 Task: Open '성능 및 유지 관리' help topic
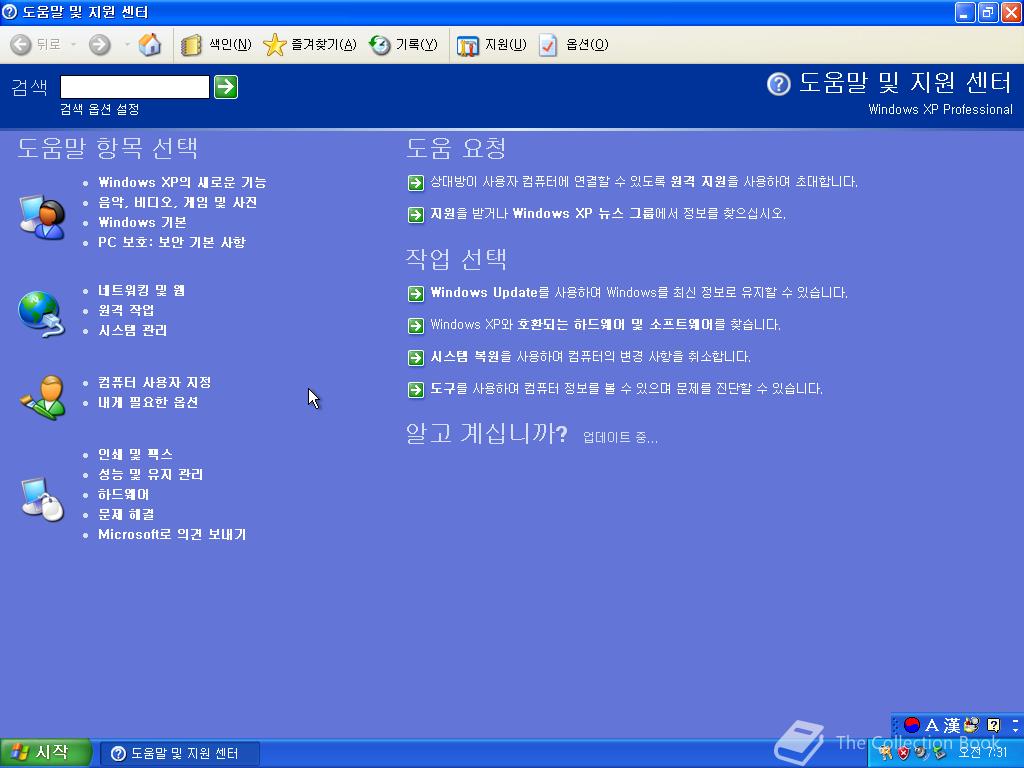(151, 474)
